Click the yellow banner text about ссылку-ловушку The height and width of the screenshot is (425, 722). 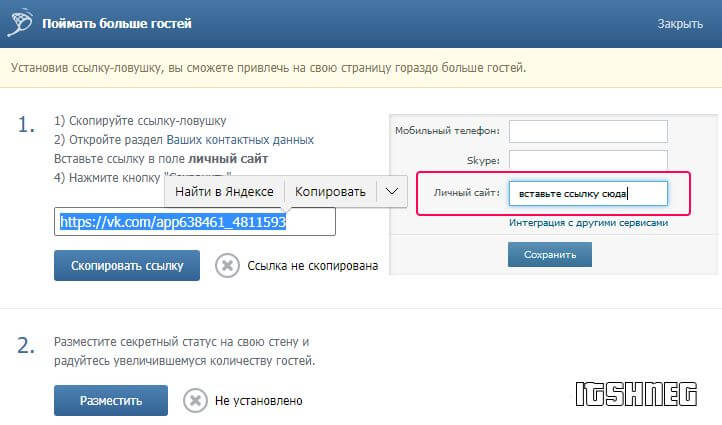coord(268,68)
